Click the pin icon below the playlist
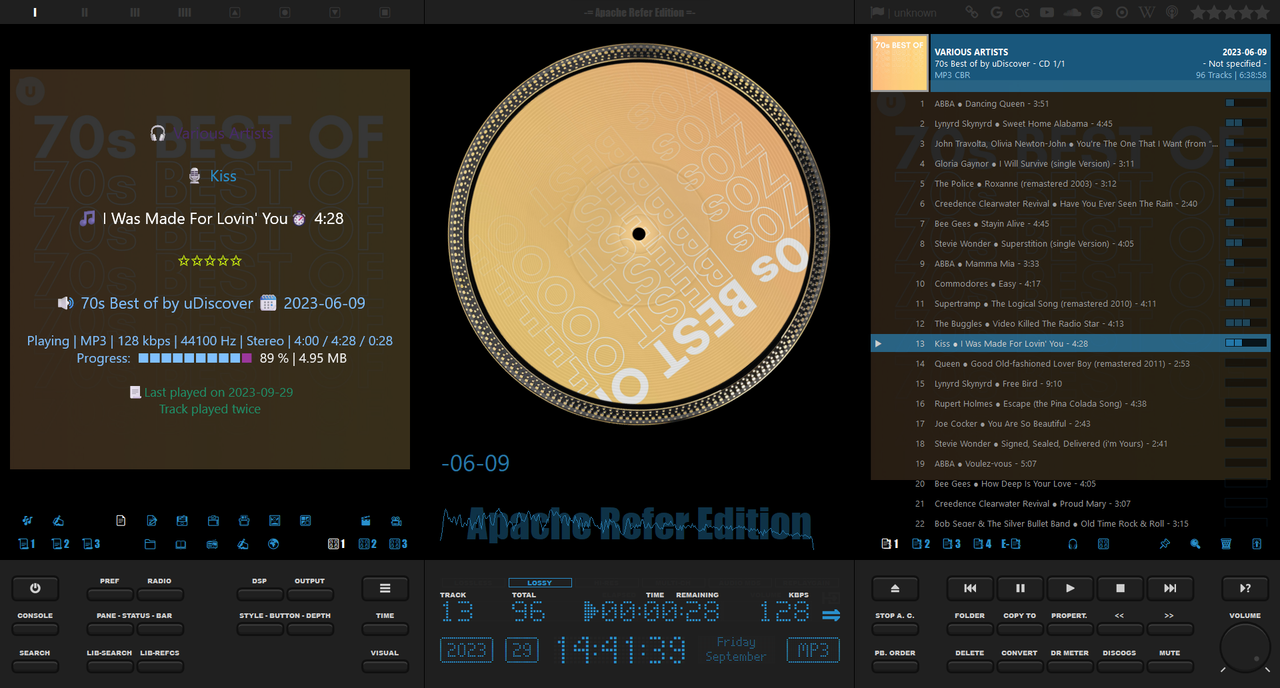1280x688 pixels. pyautogui.click(x=1165, y=544)
